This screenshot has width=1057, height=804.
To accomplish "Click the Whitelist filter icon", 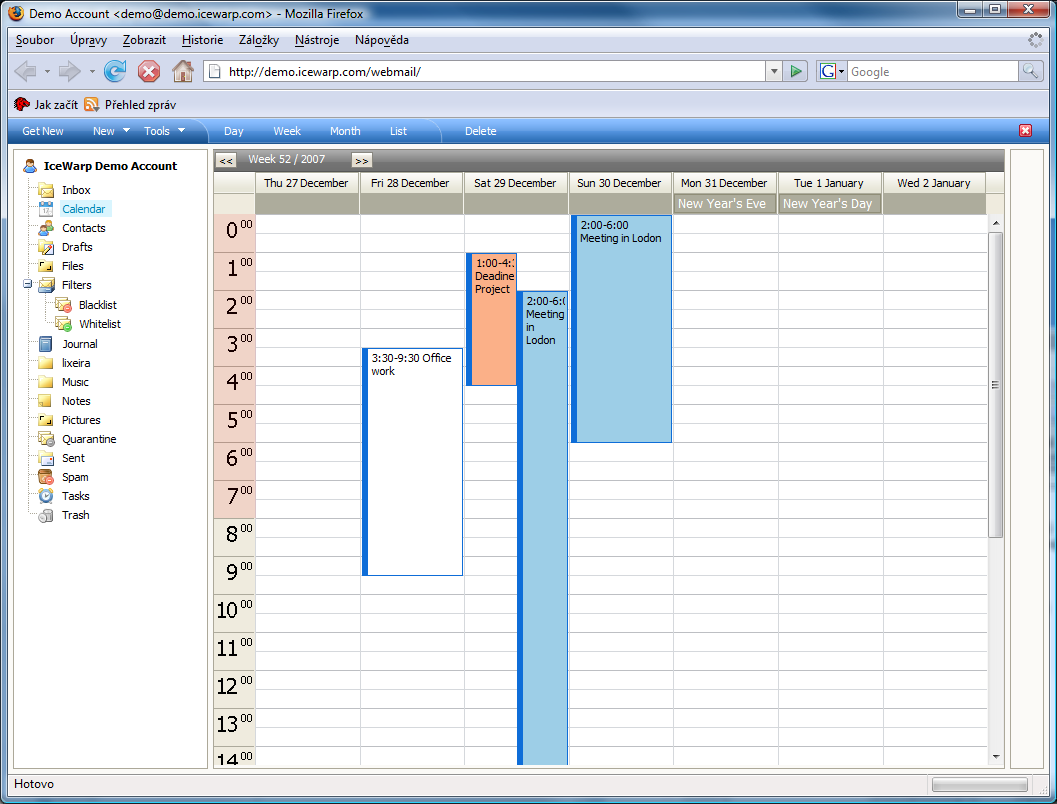I will [63, 323].
